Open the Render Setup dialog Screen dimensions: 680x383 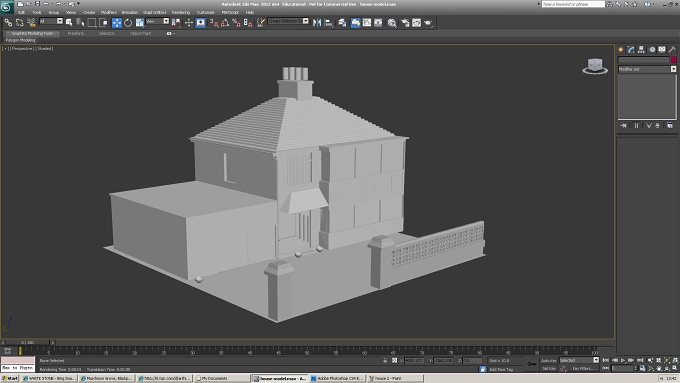coord(405,23)
